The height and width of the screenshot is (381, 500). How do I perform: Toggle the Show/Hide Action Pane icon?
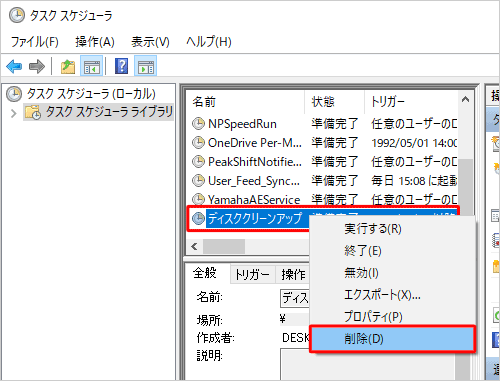point(146,67)
